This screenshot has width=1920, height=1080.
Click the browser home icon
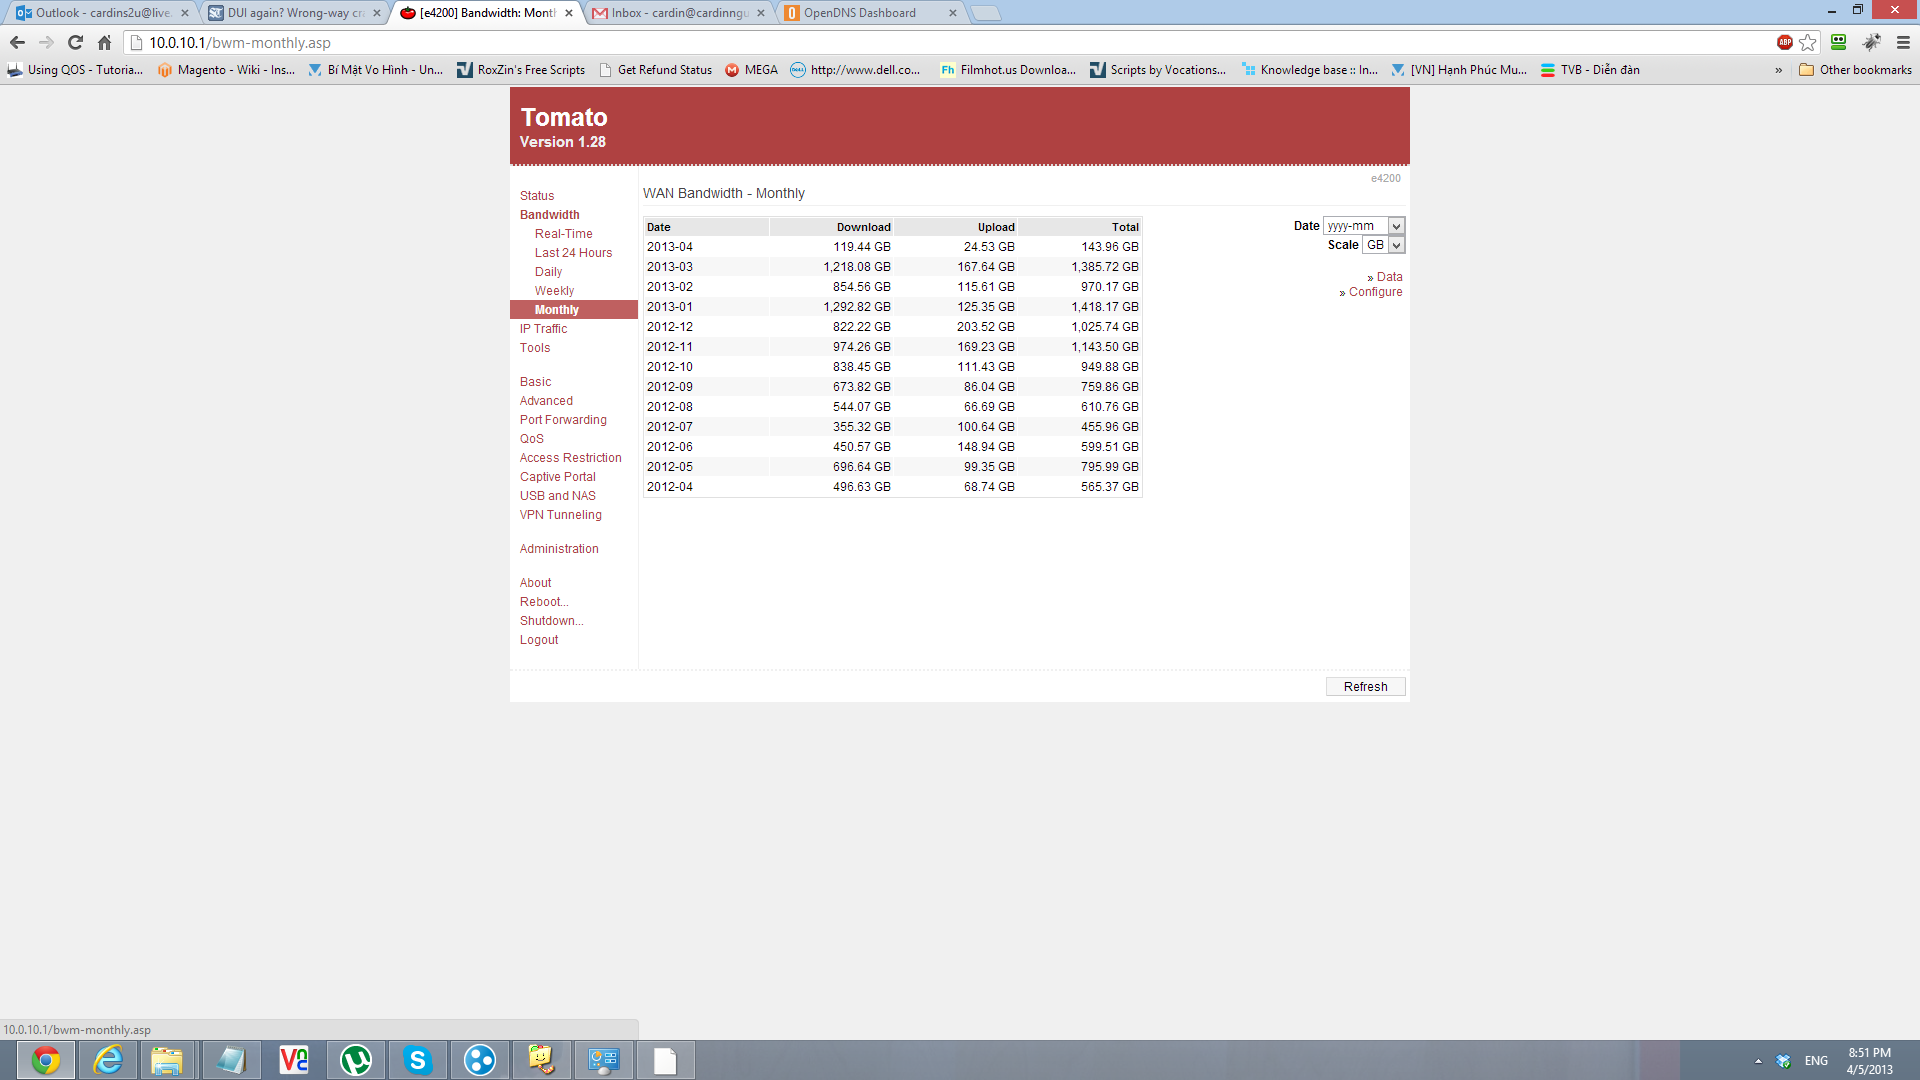coord(104,42)
